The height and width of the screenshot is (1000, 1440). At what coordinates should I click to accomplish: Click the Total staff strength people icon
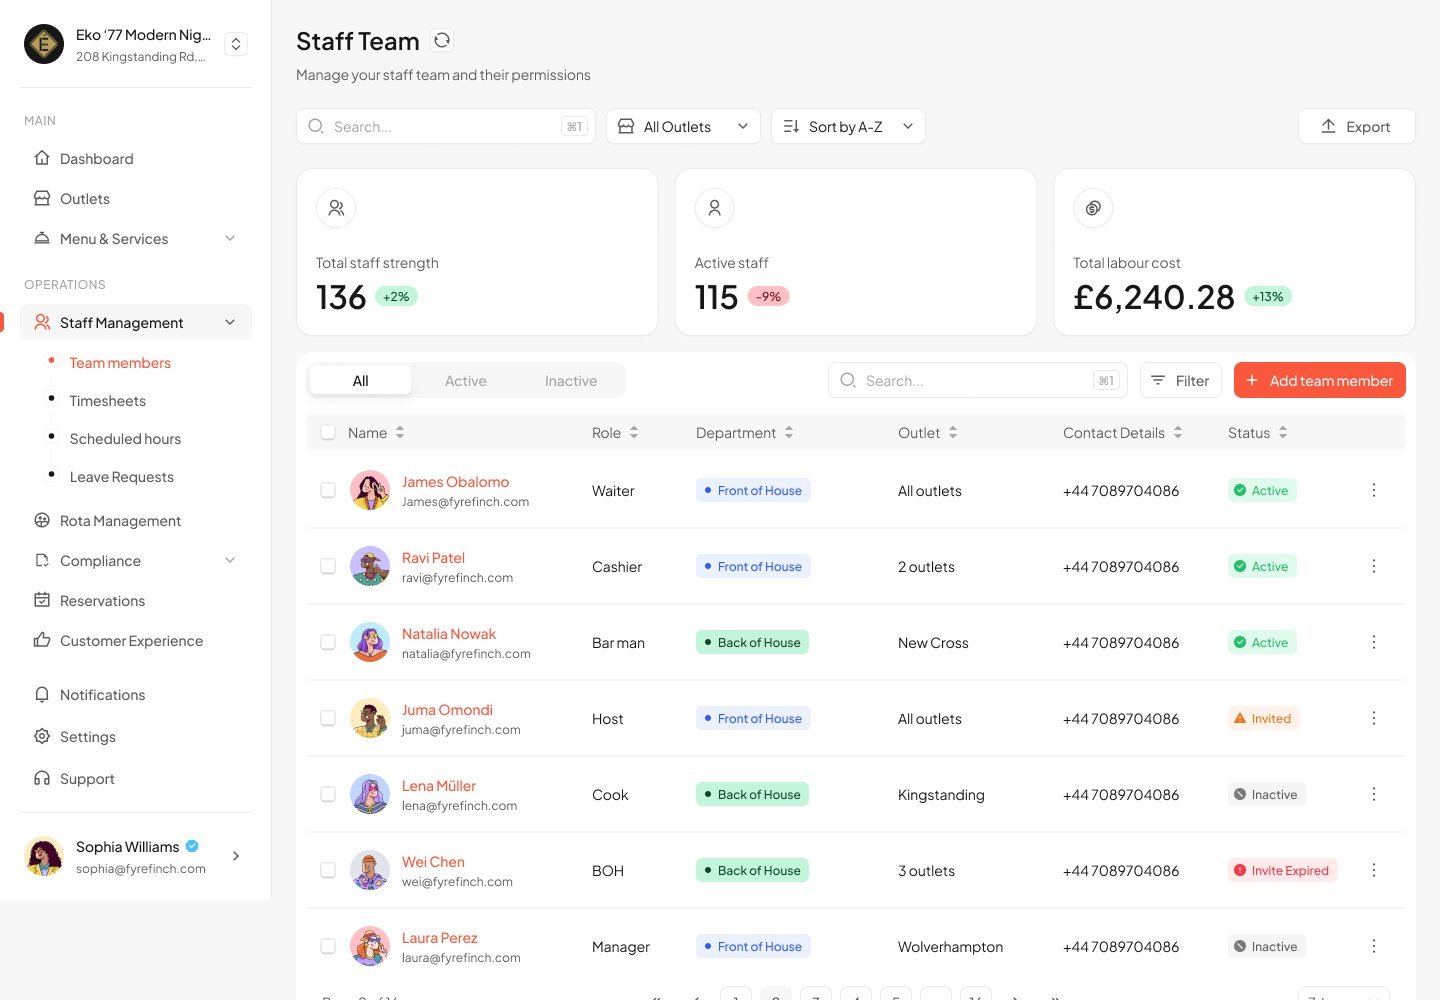(336, 208)
